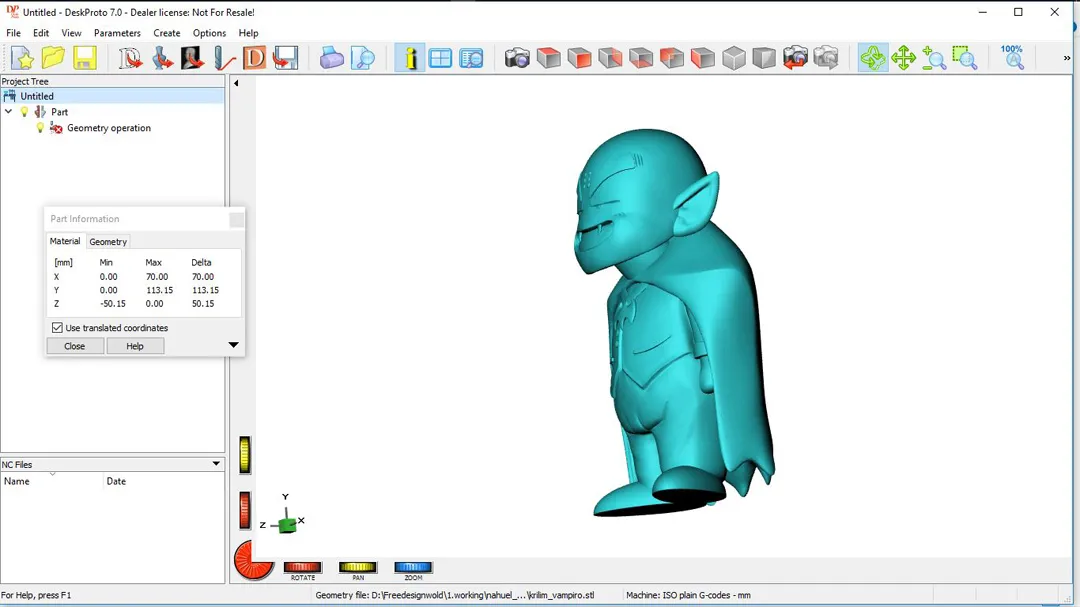The height and width of the screenshot is (607, 1080).
Task: Collapse the Part node in Project Tree
Action: point(9,112)
